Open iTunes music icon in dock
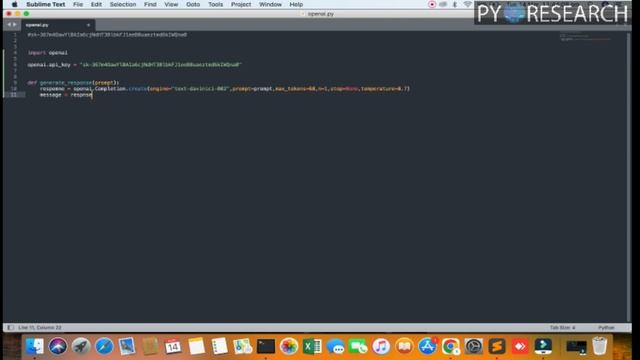 pyautogui.click(x=381, y=347)
